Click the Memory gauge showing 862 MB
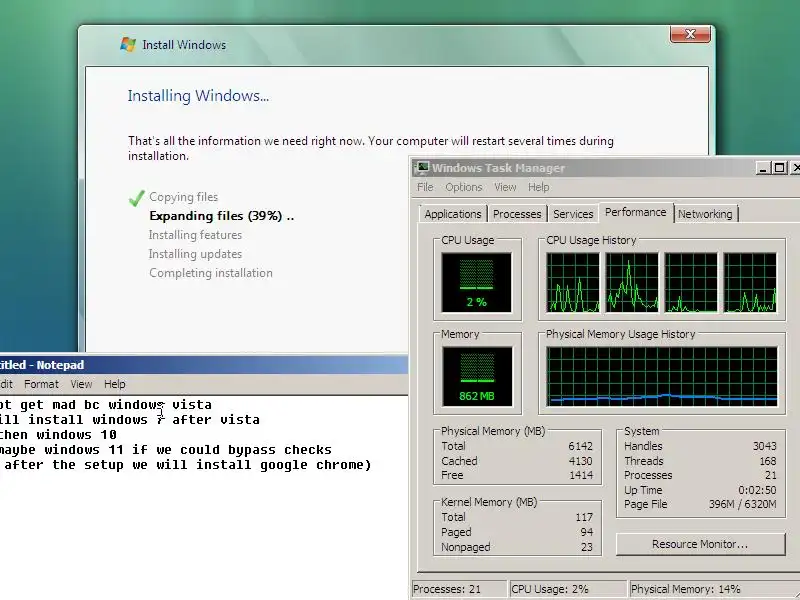The height and width of the screenshot is (600, 800). pyautogui.click(x=477, y=377)
